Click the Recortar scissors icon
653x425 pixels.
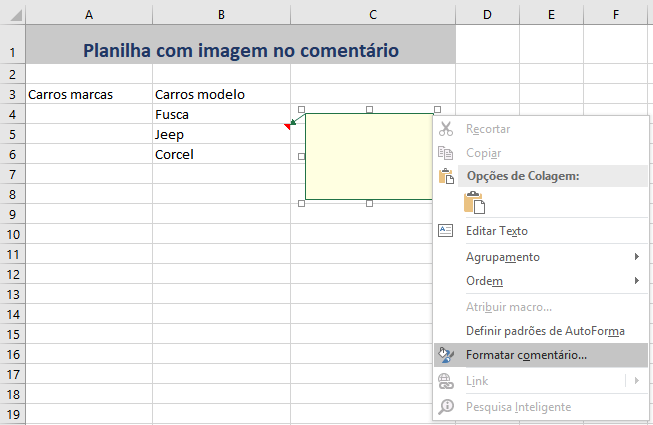(446, 129)
